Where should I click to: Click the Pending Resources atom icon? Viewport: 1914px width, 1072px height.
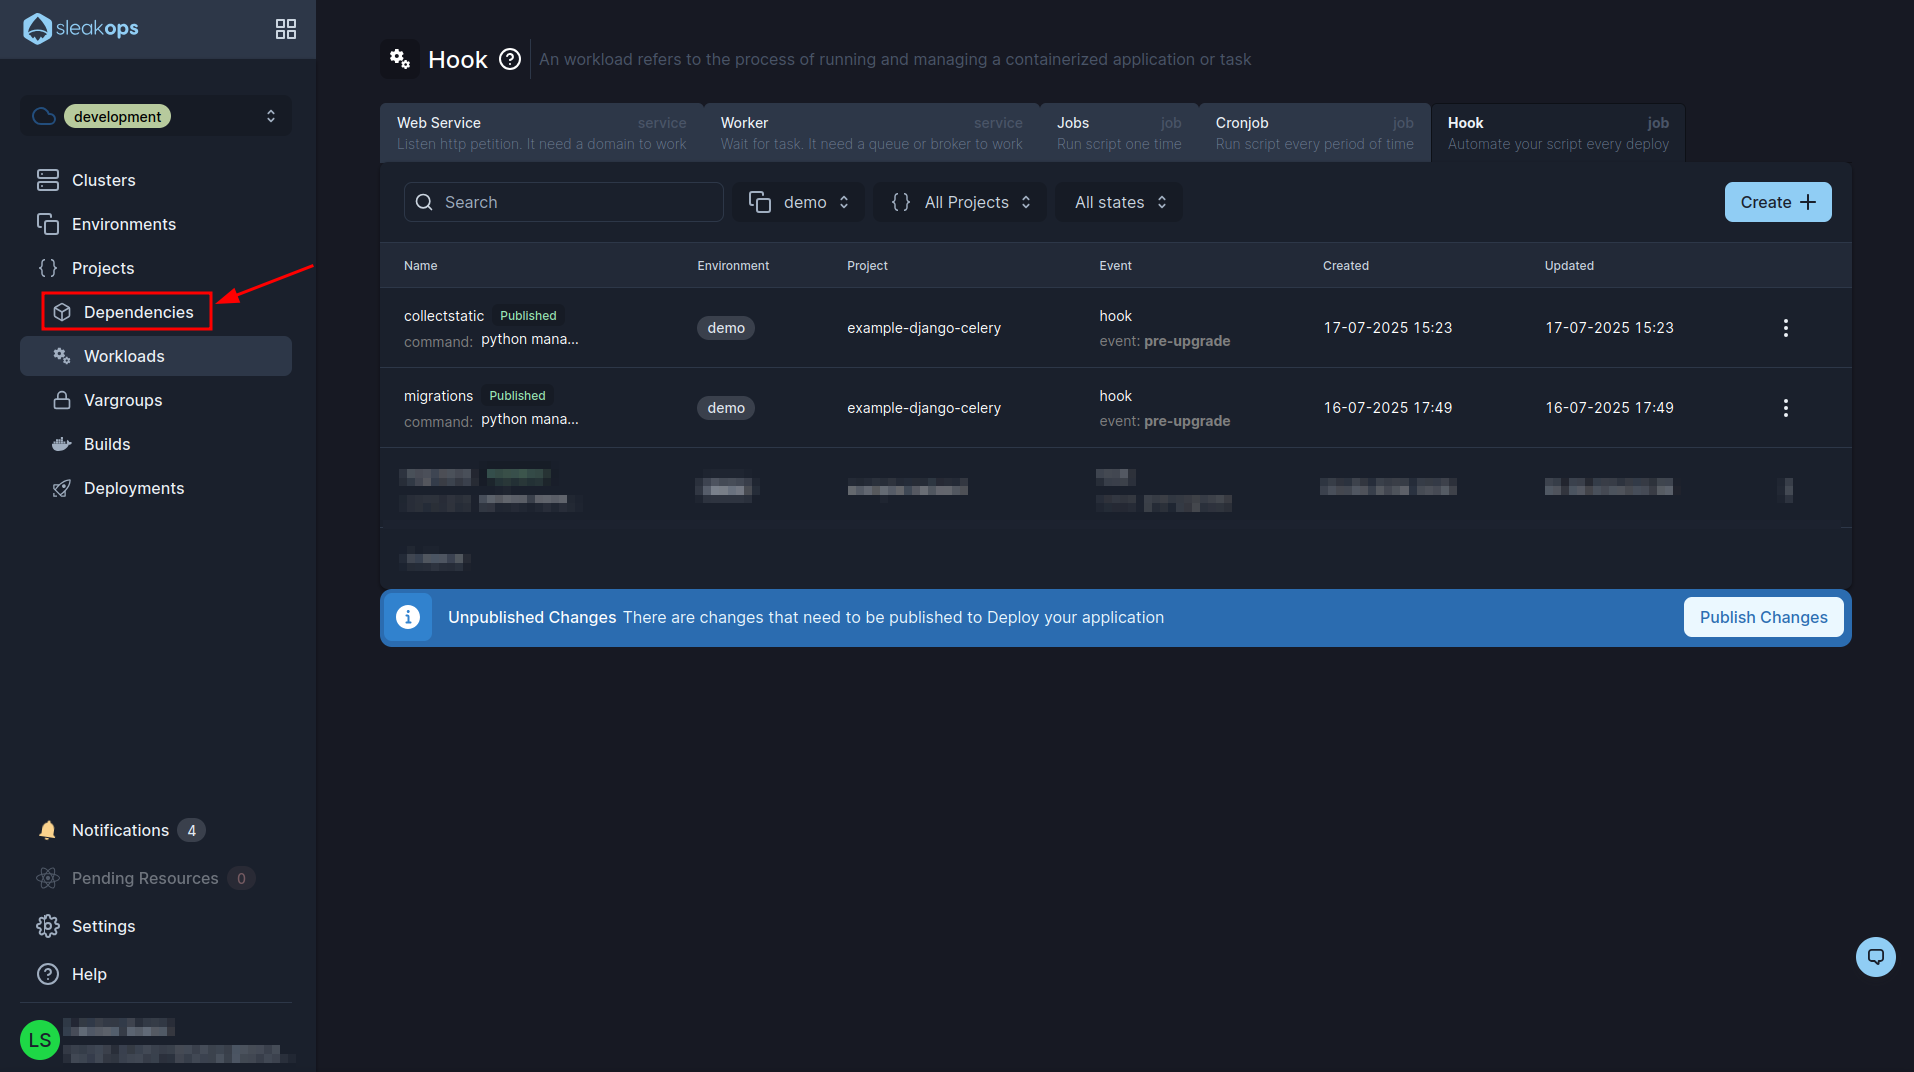tap(48, 878)
